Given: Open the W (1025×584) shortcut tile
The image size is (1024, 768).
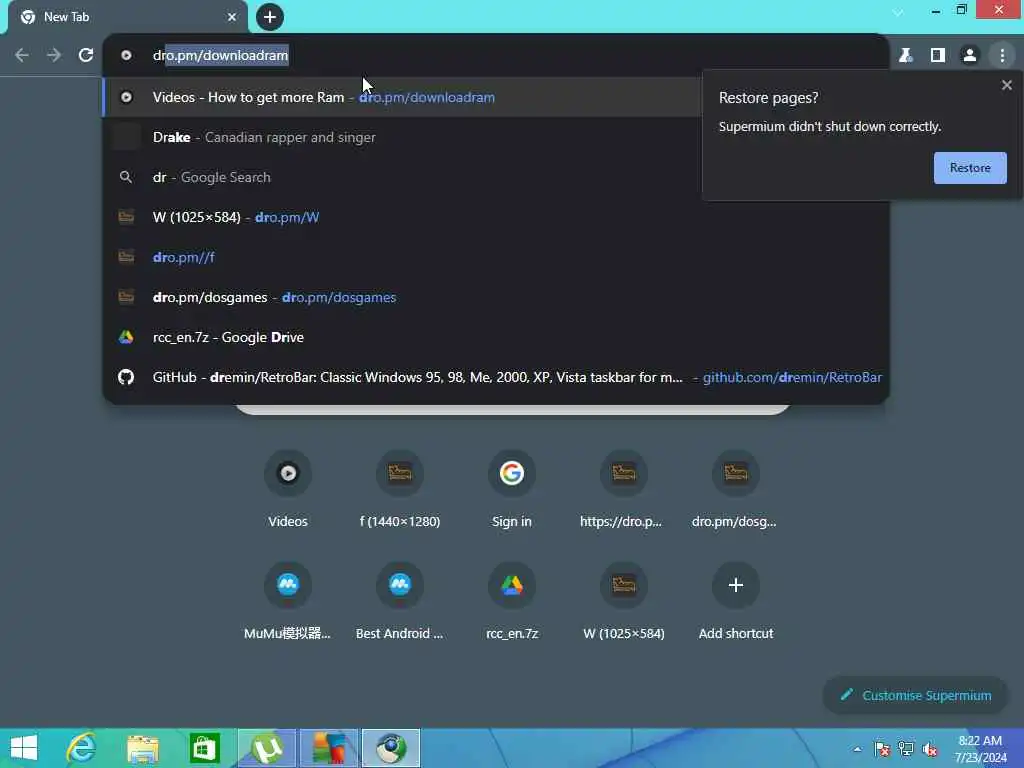Looking at the screenshot, I should (624, 601).
